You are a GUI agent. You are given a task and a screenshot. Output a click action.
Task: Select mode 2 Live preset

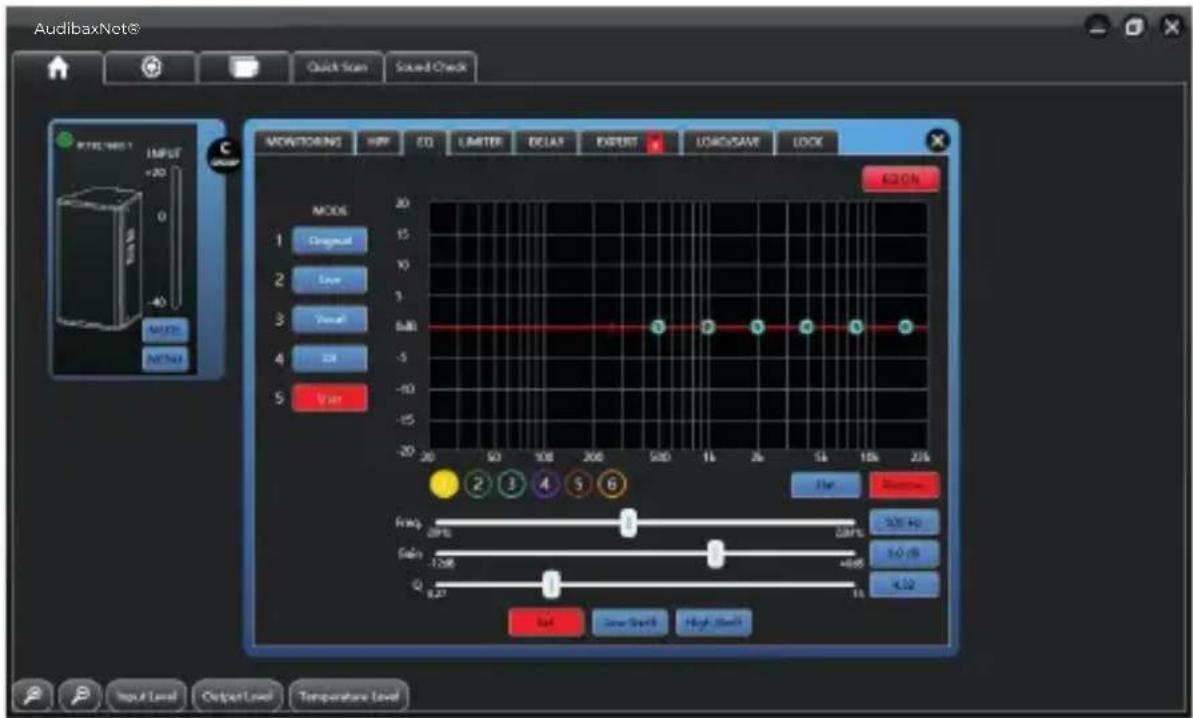tap(329, 280)
